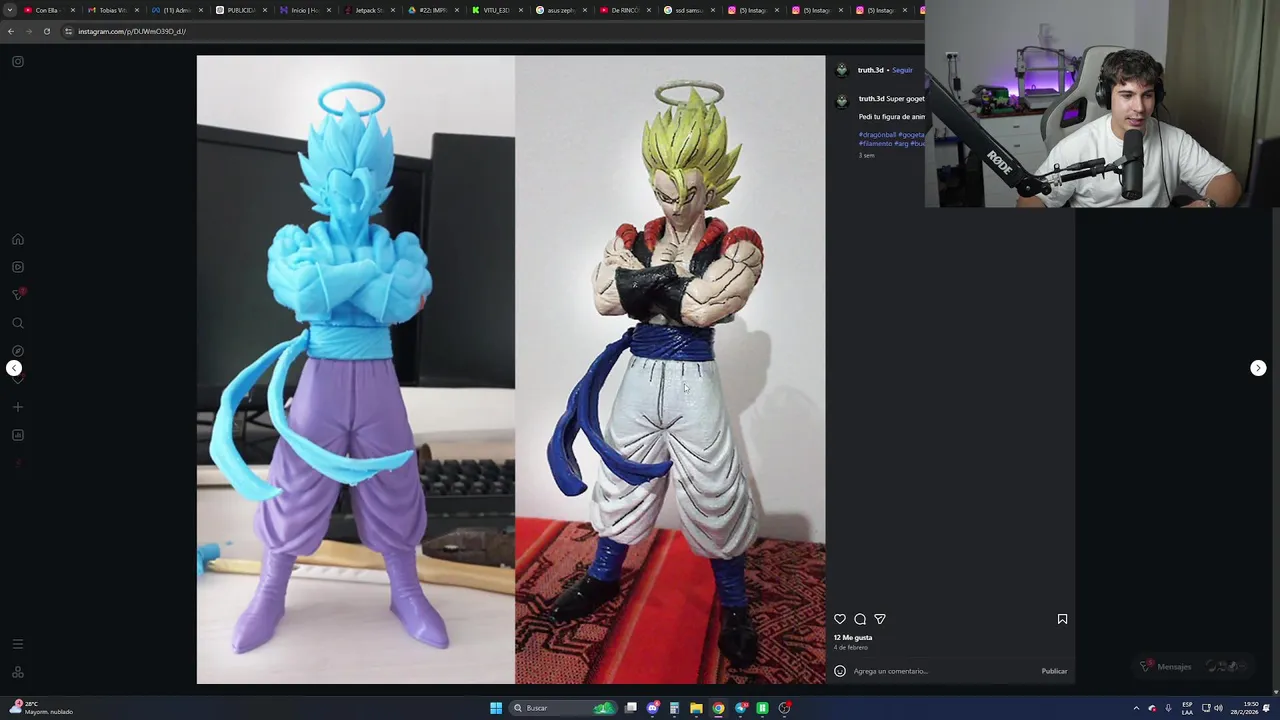The width and height of the screenshot is (1280, 720).
Task: Open hamburger More menu in sidebar
Action: tap(18, 644)
